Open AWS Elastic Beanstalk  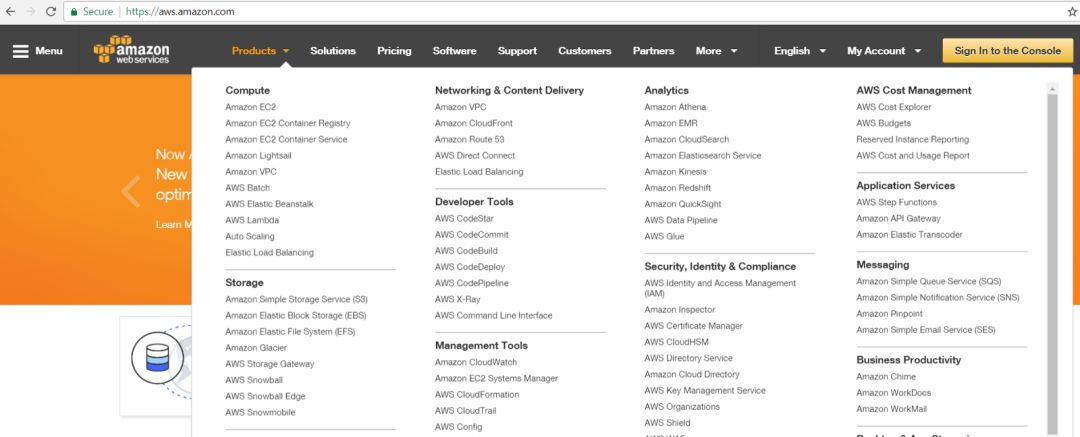[269, 204]
